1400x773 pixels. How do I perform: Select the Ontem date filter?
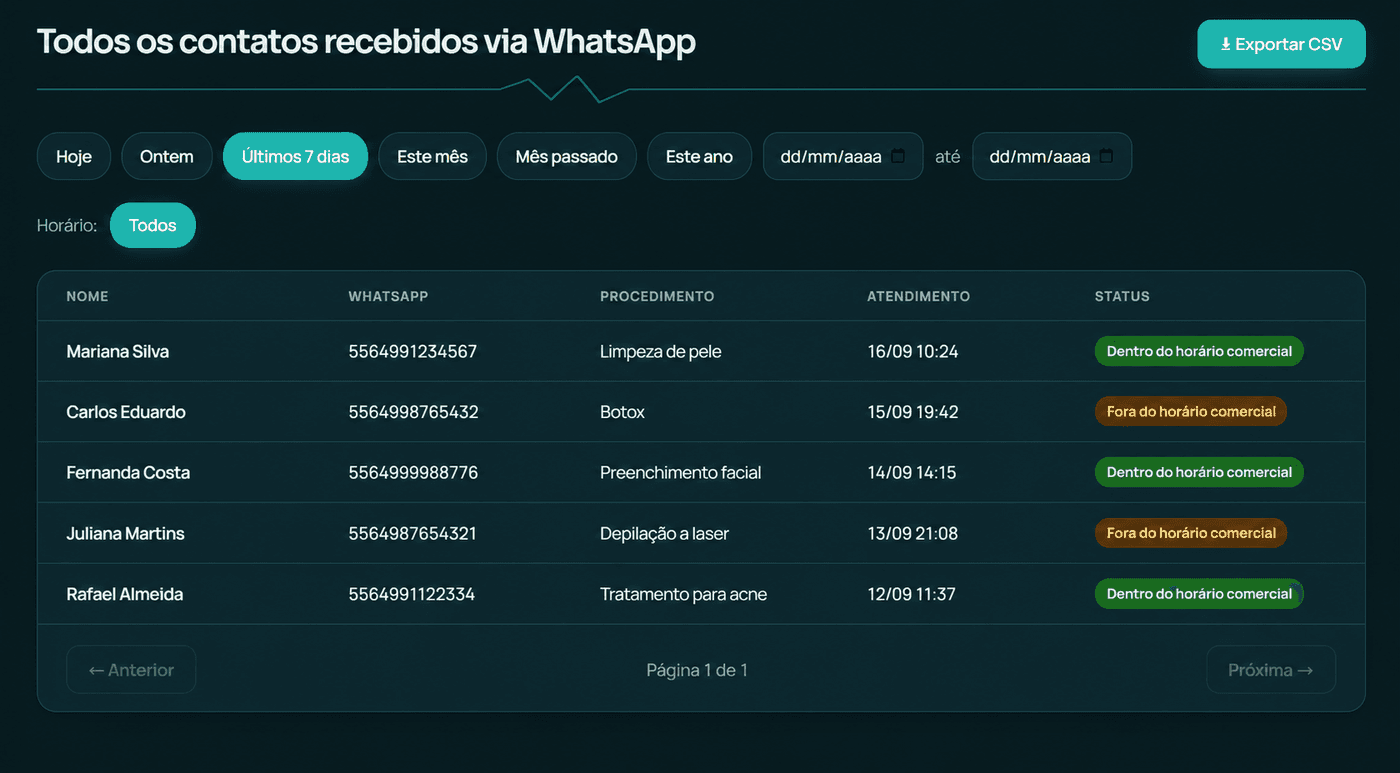click(167, 156)
